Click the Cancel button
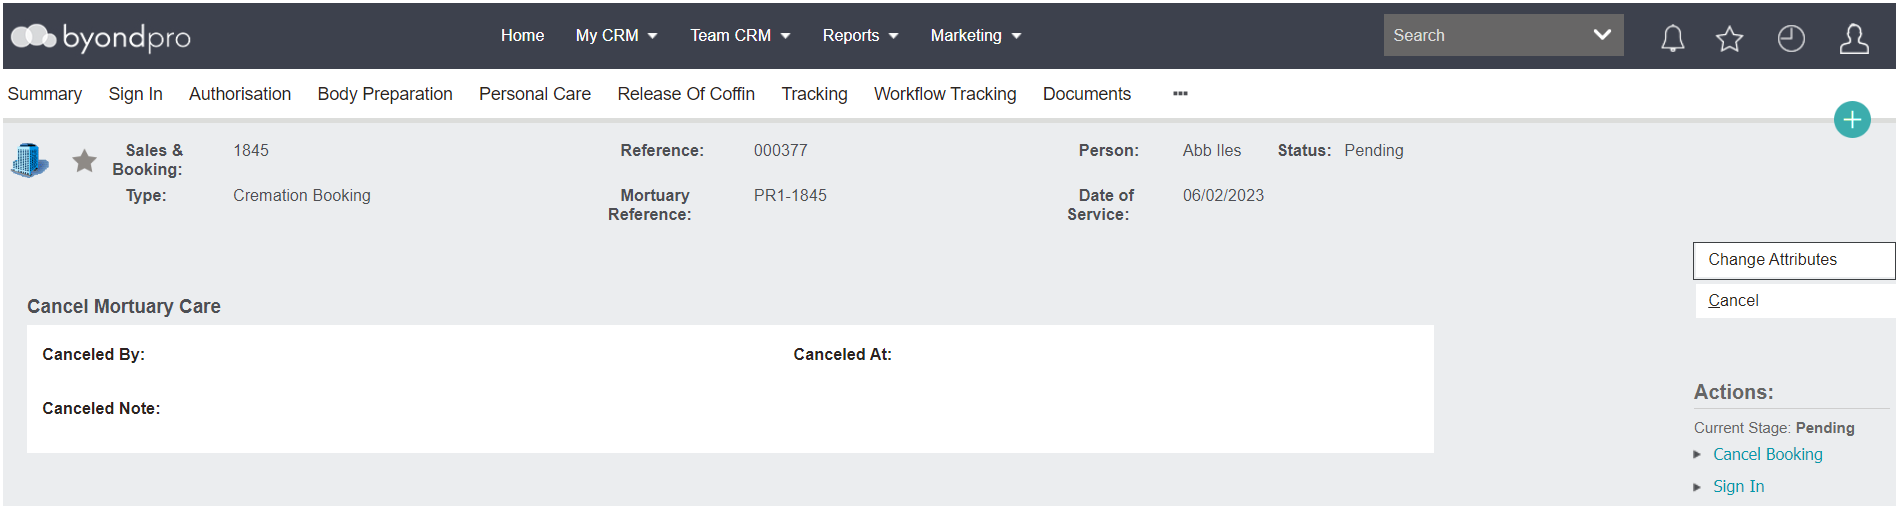Image resolution: width=1899 pixels, height=509 pixels. [x=1795, y=301]
